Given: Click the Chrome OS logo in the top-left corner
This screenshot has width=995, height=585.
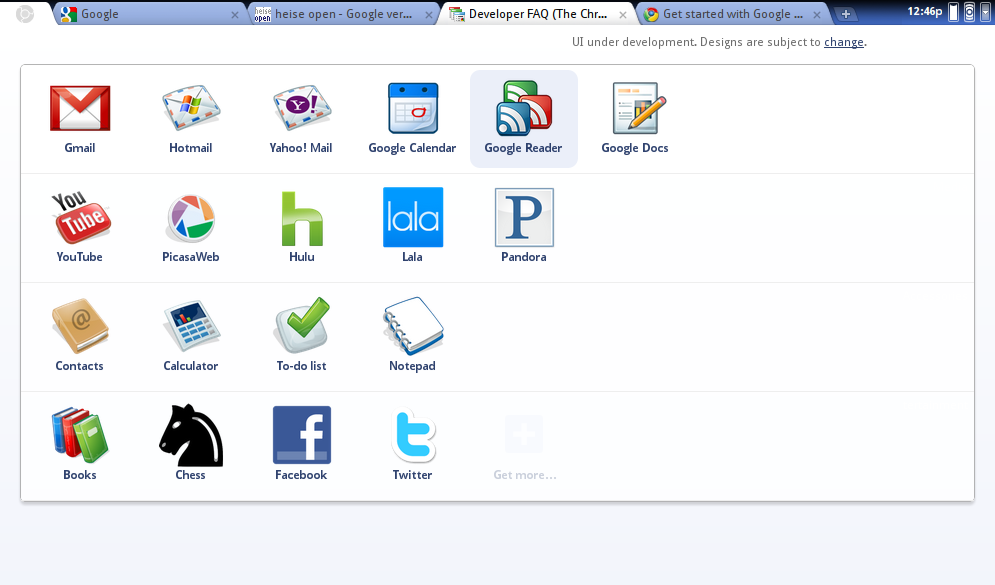Looking at the screenshot, I should [25, 13].
